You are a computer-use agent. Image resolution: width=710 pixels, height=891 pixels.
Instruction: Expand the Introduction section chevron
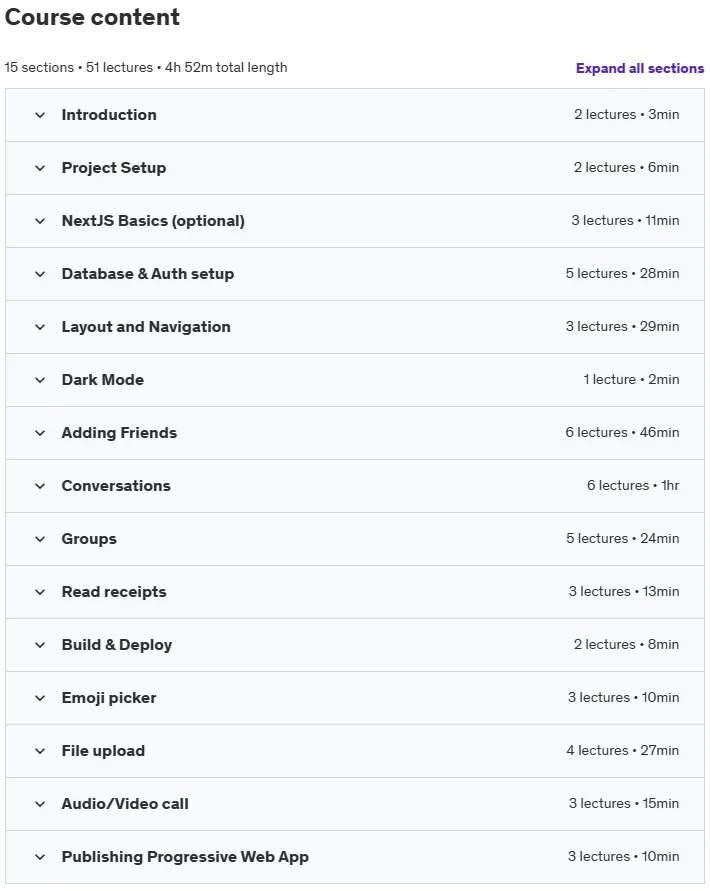[x=40, y=115]
